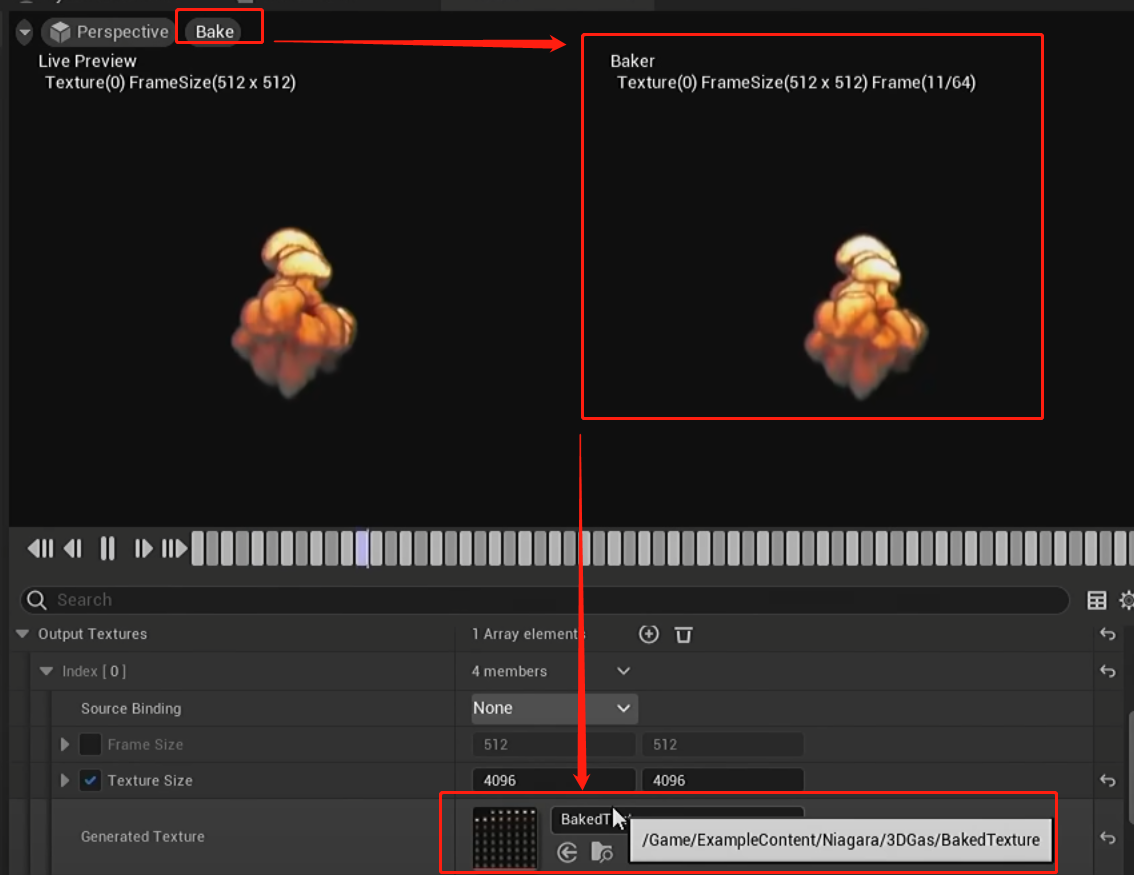Collapse the Index [0] entry
1134x875 pixels.
(x=46, y=671)
